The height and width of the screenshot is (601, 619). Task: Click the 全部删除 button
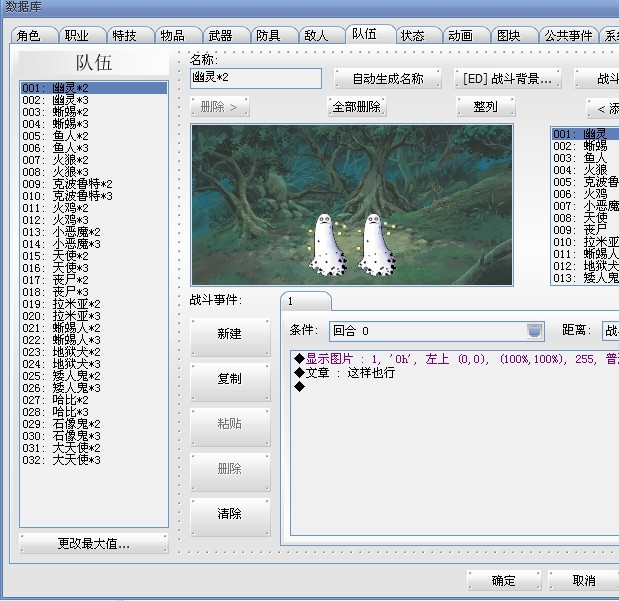[x=356, y=107]
